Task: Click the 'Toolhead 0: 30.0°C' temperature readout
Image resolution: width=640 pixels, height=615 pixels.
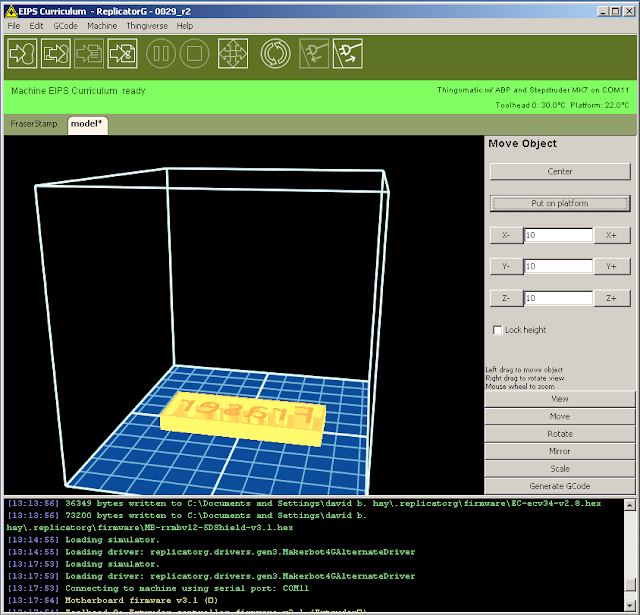Action: tap(530, 105)
